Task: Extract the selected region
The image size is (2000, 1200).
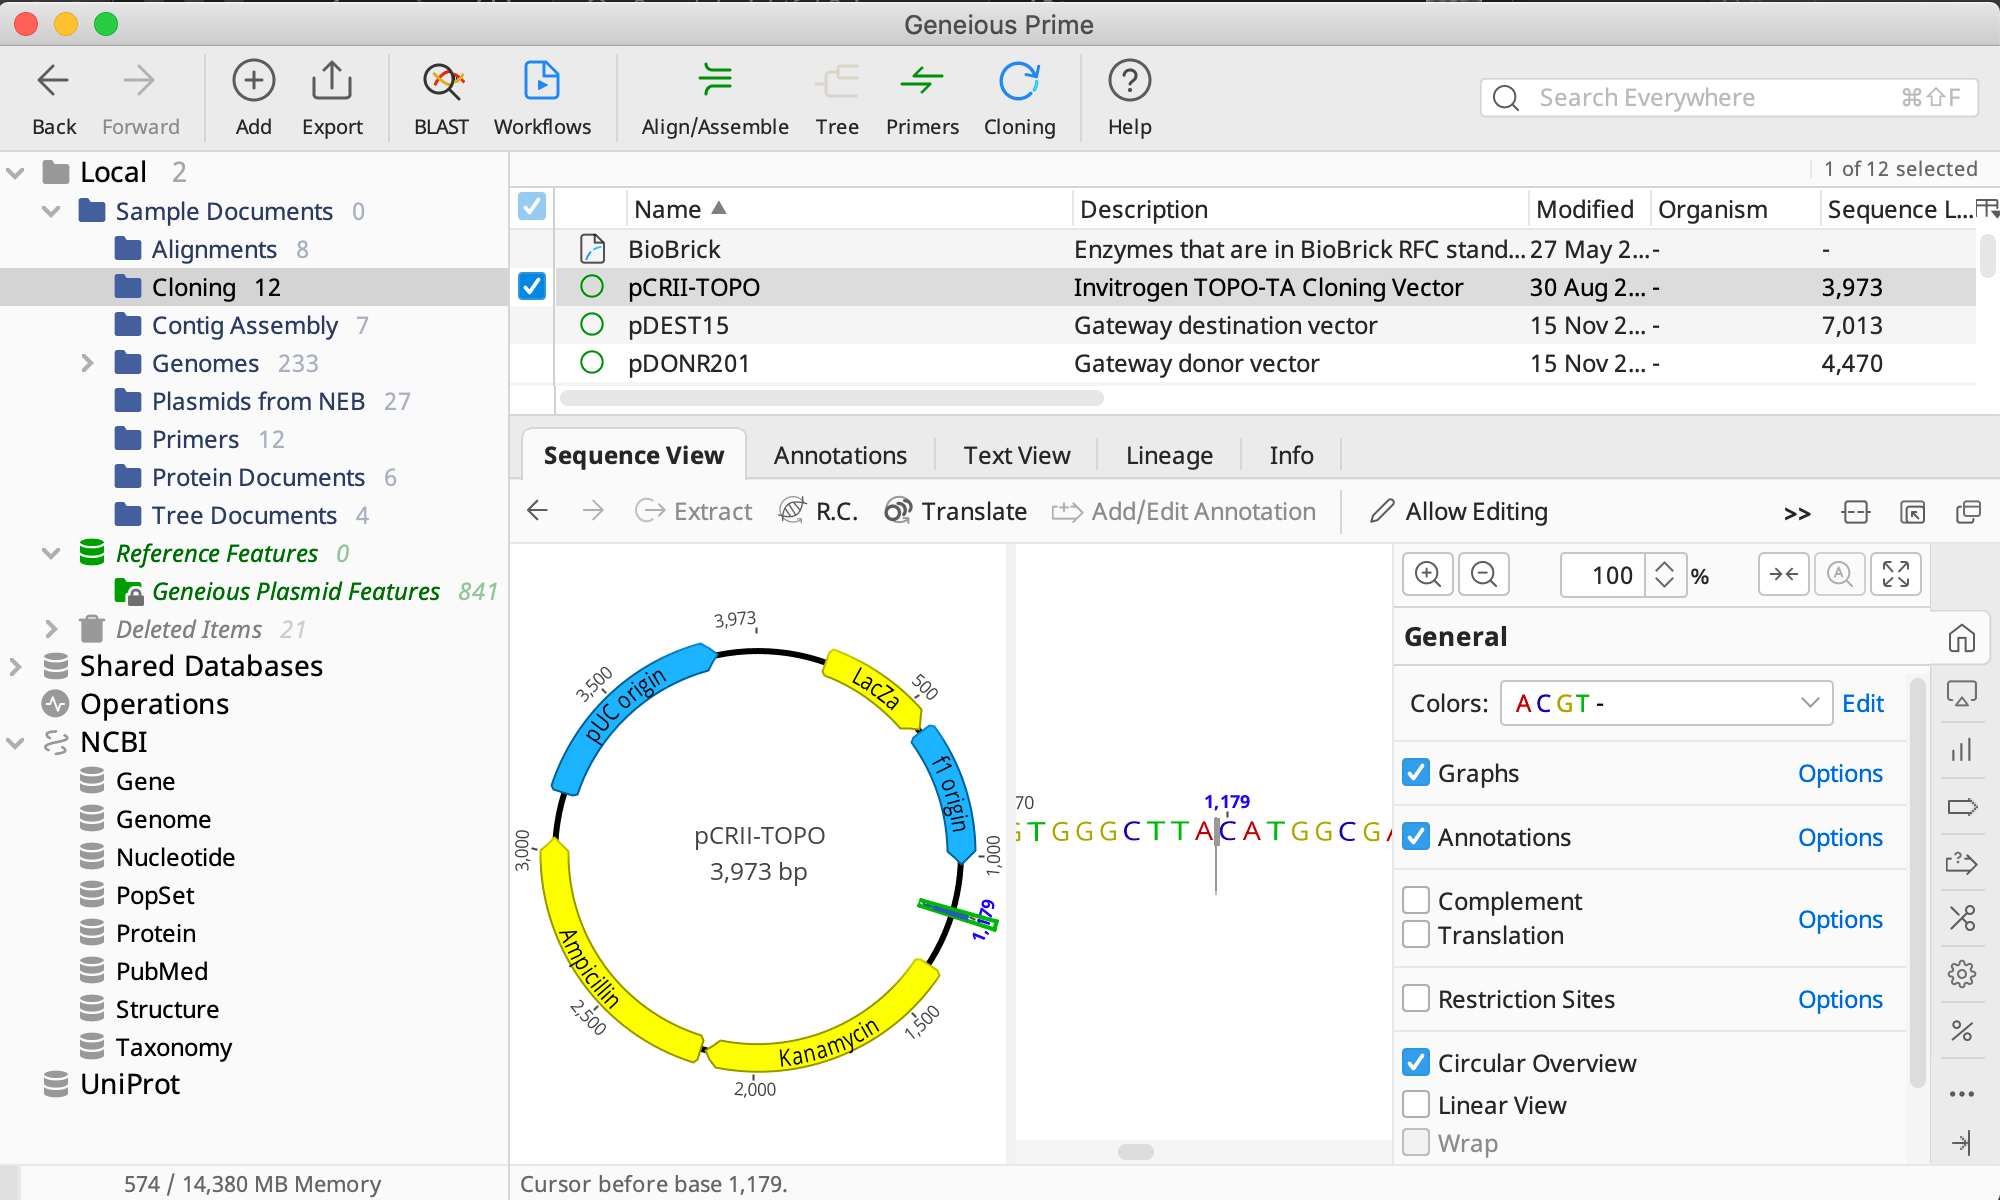Action: coord(693,511)
